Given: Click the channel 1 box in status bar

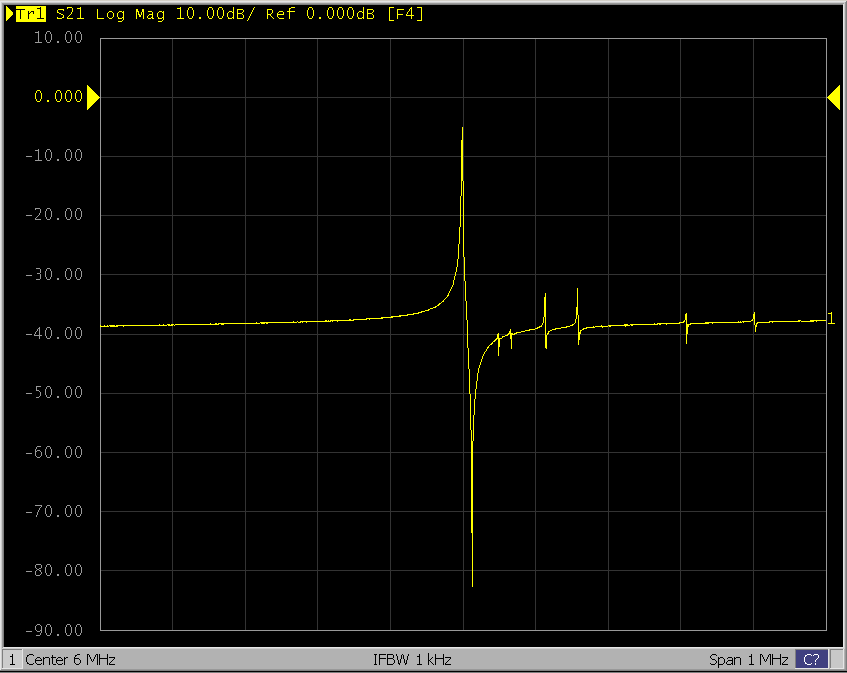Looking at the screenshot, I should tap(12, 660).
